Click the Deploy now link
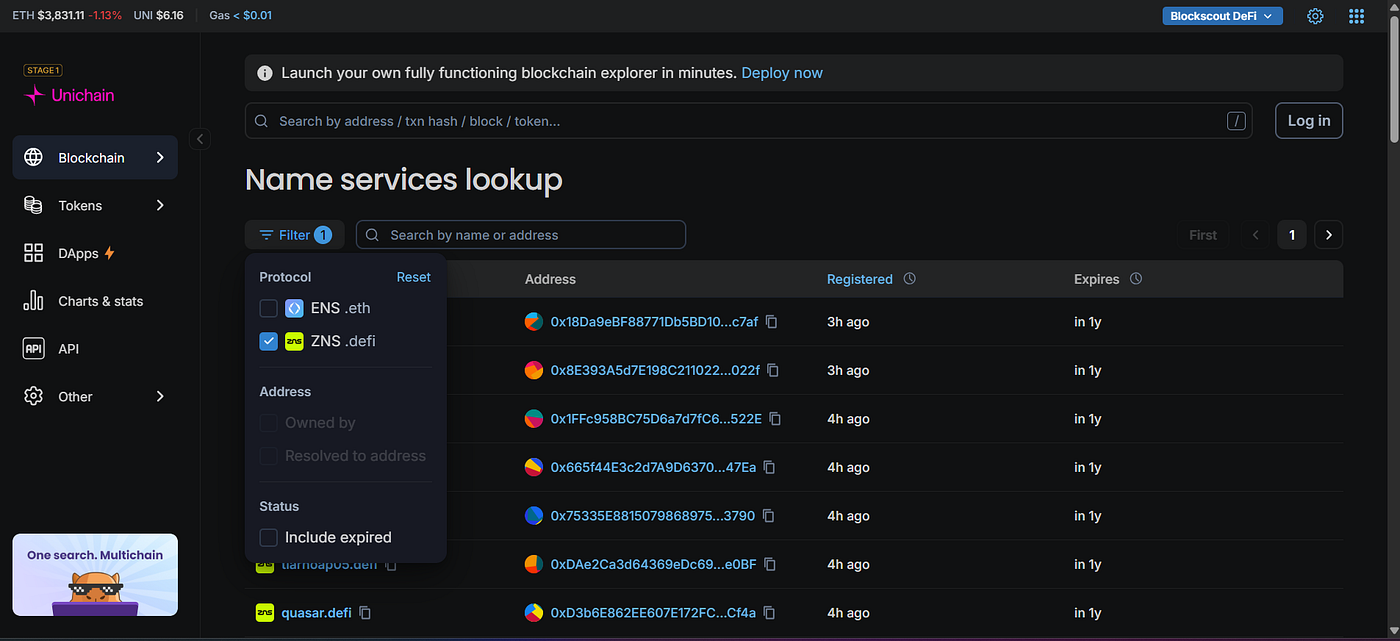Viewport: 1400px width, 641px height. coord(782,73)
